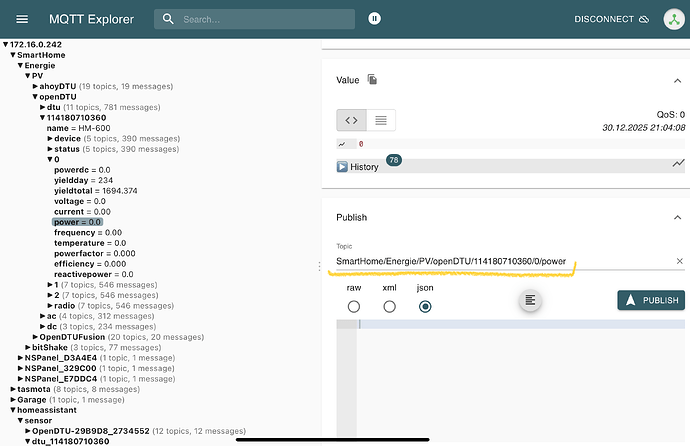Expand the status node
The width and height of the screenshot is (690, 446).
click(x=50, y=149)
